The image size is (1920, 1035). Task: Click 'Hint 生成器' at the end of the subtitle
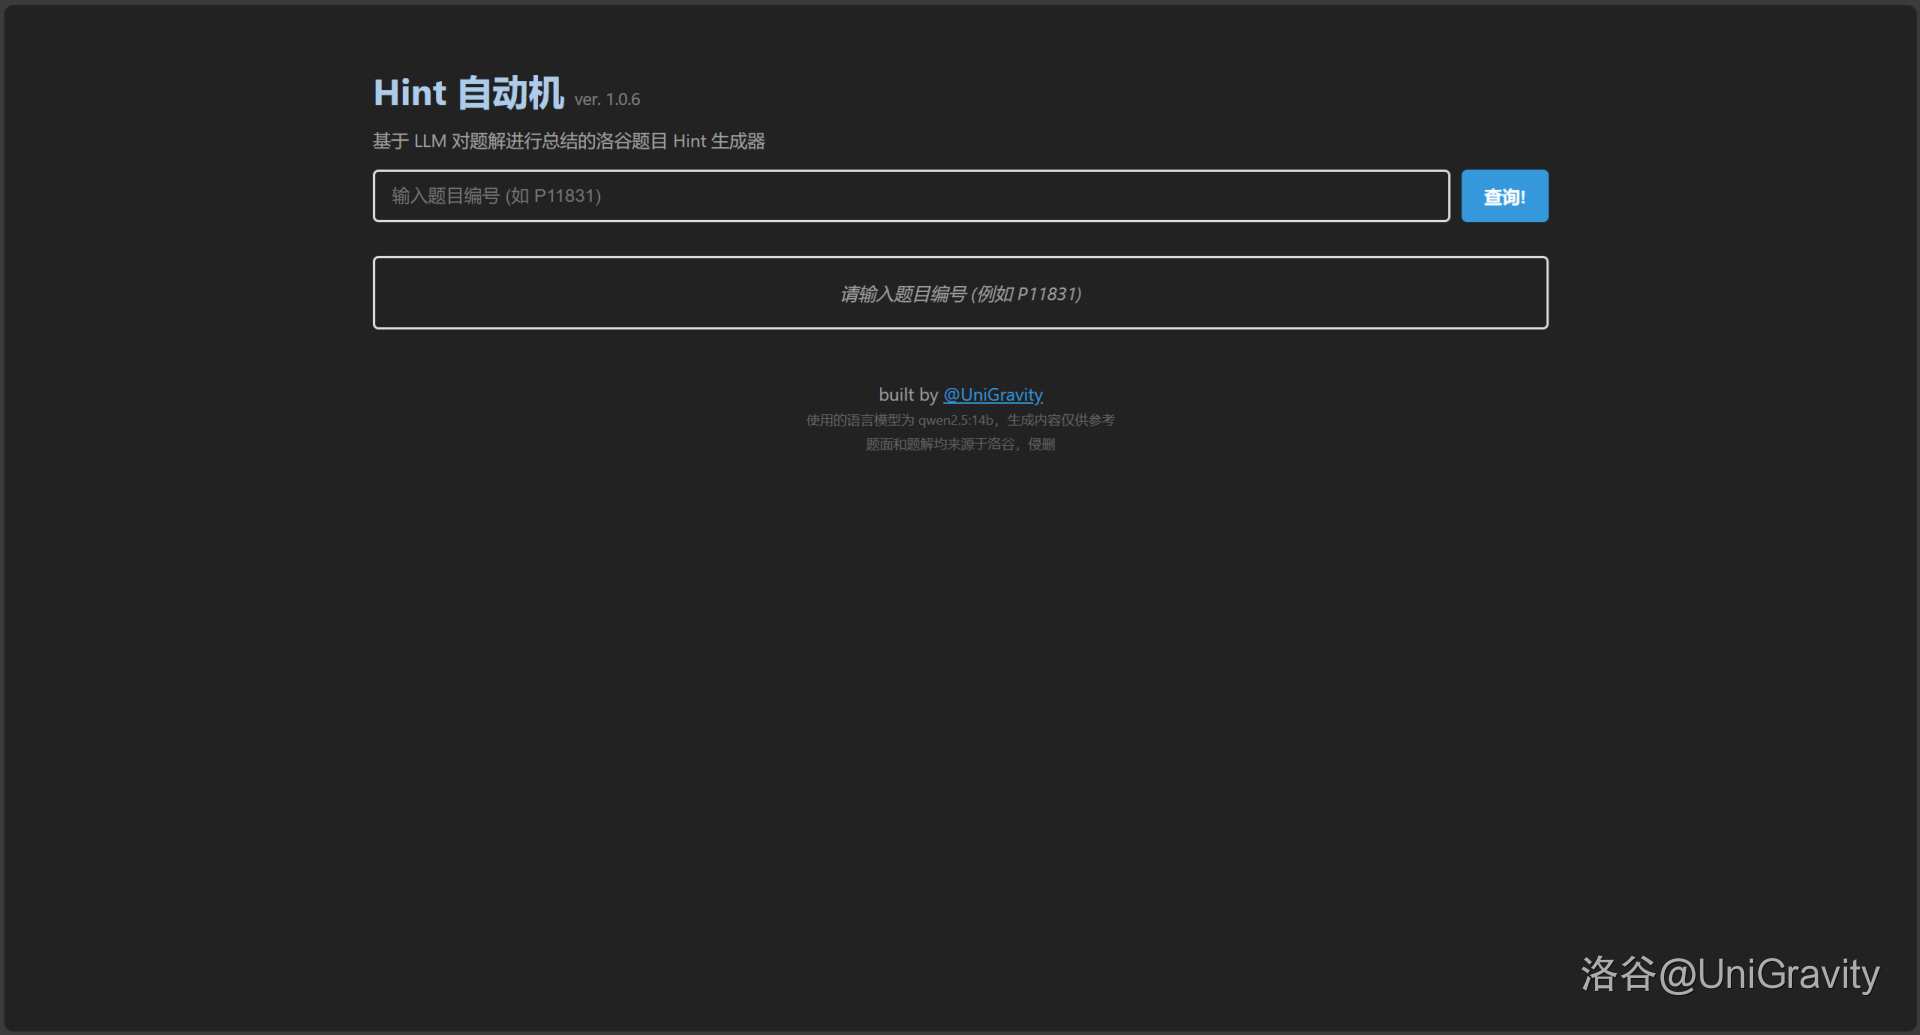(718, 141)
